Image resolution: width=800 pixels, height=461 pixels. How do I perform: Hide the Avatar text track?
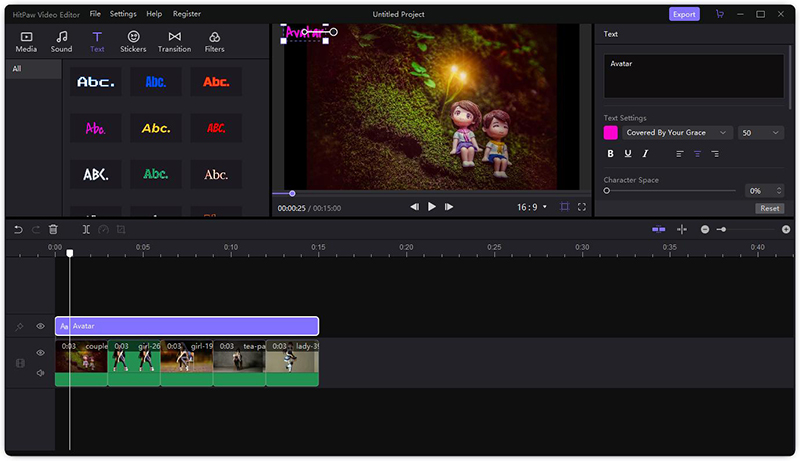click(x=41, y=326)
